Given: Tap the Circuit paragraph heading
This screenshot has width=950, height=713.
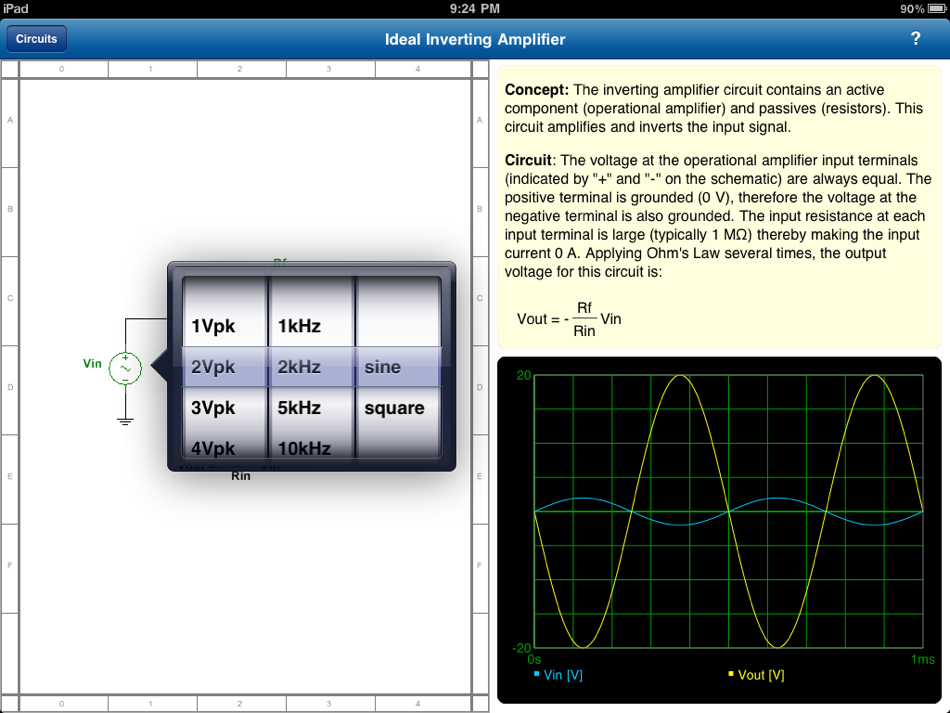Looking at the screenshot, I should coord(528,161).
